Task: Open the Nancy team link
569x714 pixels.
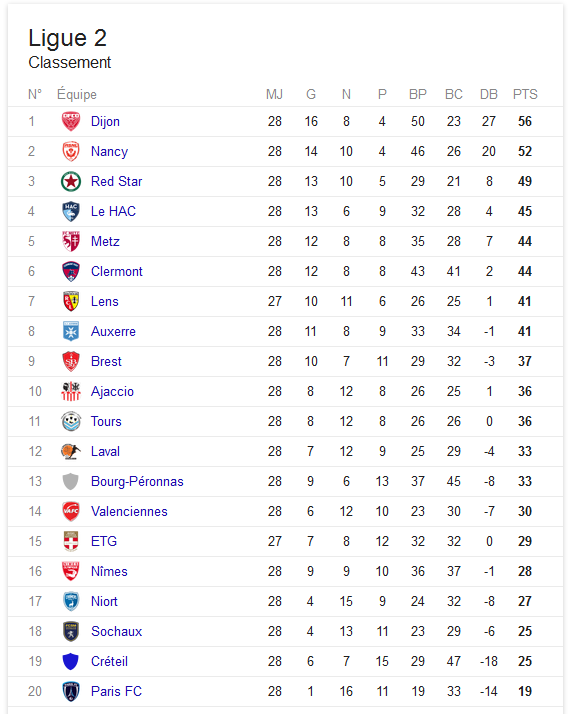Action: [109, 152]
